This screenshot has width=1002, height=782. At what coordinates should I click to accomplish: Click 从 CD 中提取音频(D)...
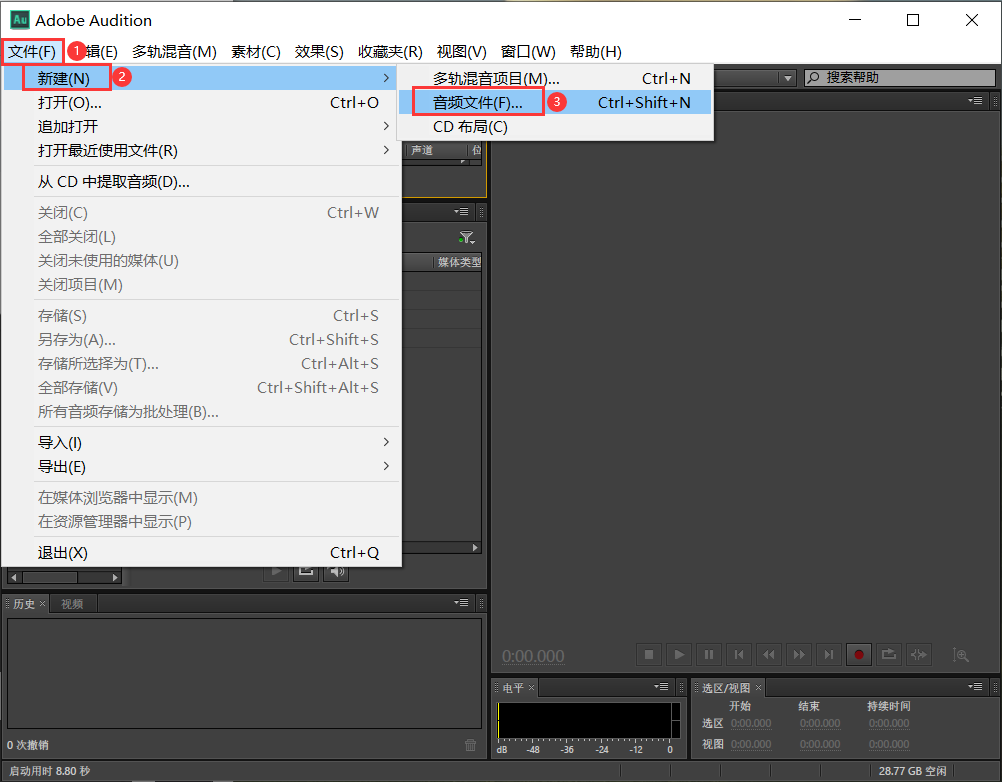click(201, 182)
